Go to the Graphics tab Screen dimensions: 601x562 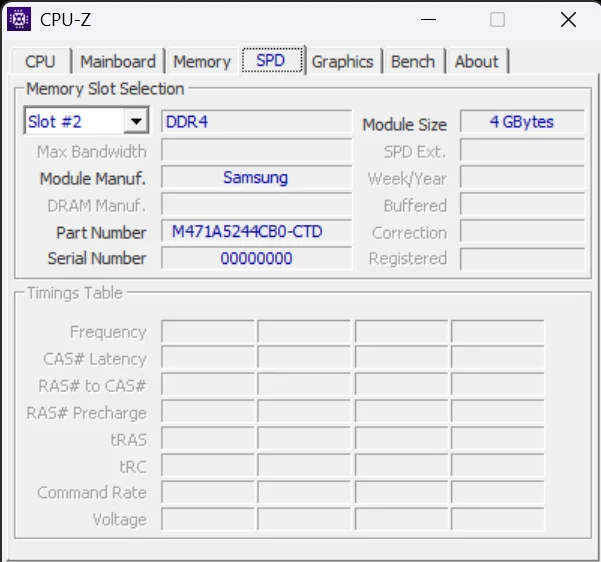coord(343,61)
